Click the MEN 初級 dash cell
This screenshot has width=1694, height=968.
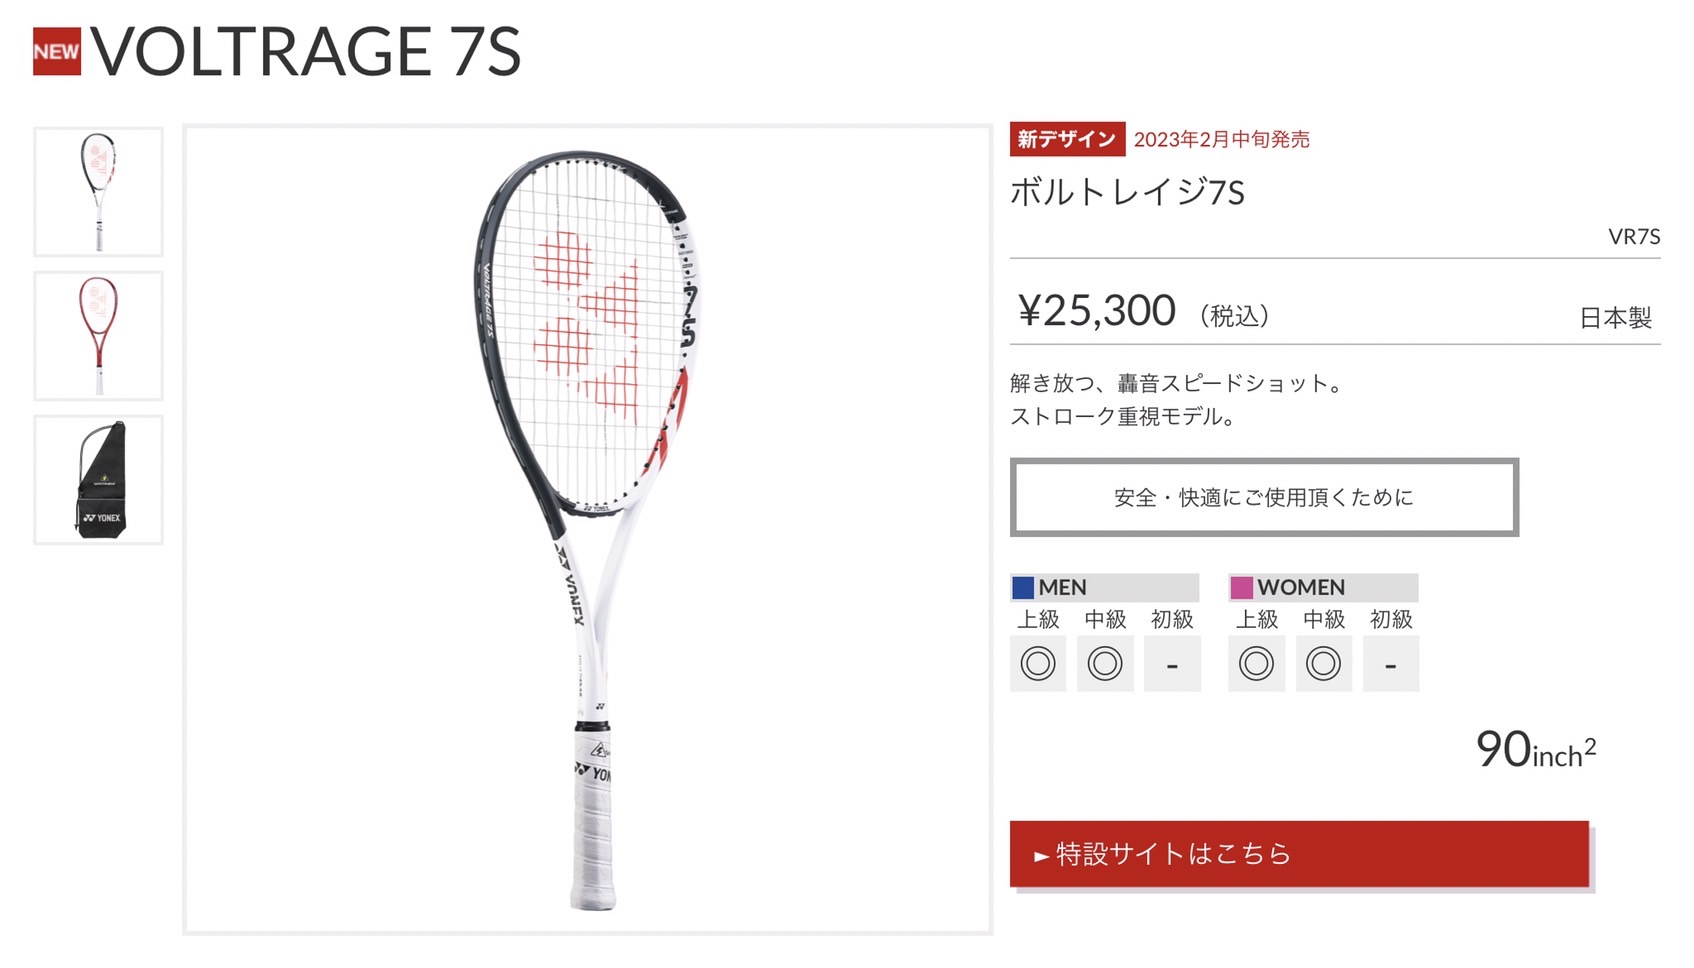tap(1172, 663)
